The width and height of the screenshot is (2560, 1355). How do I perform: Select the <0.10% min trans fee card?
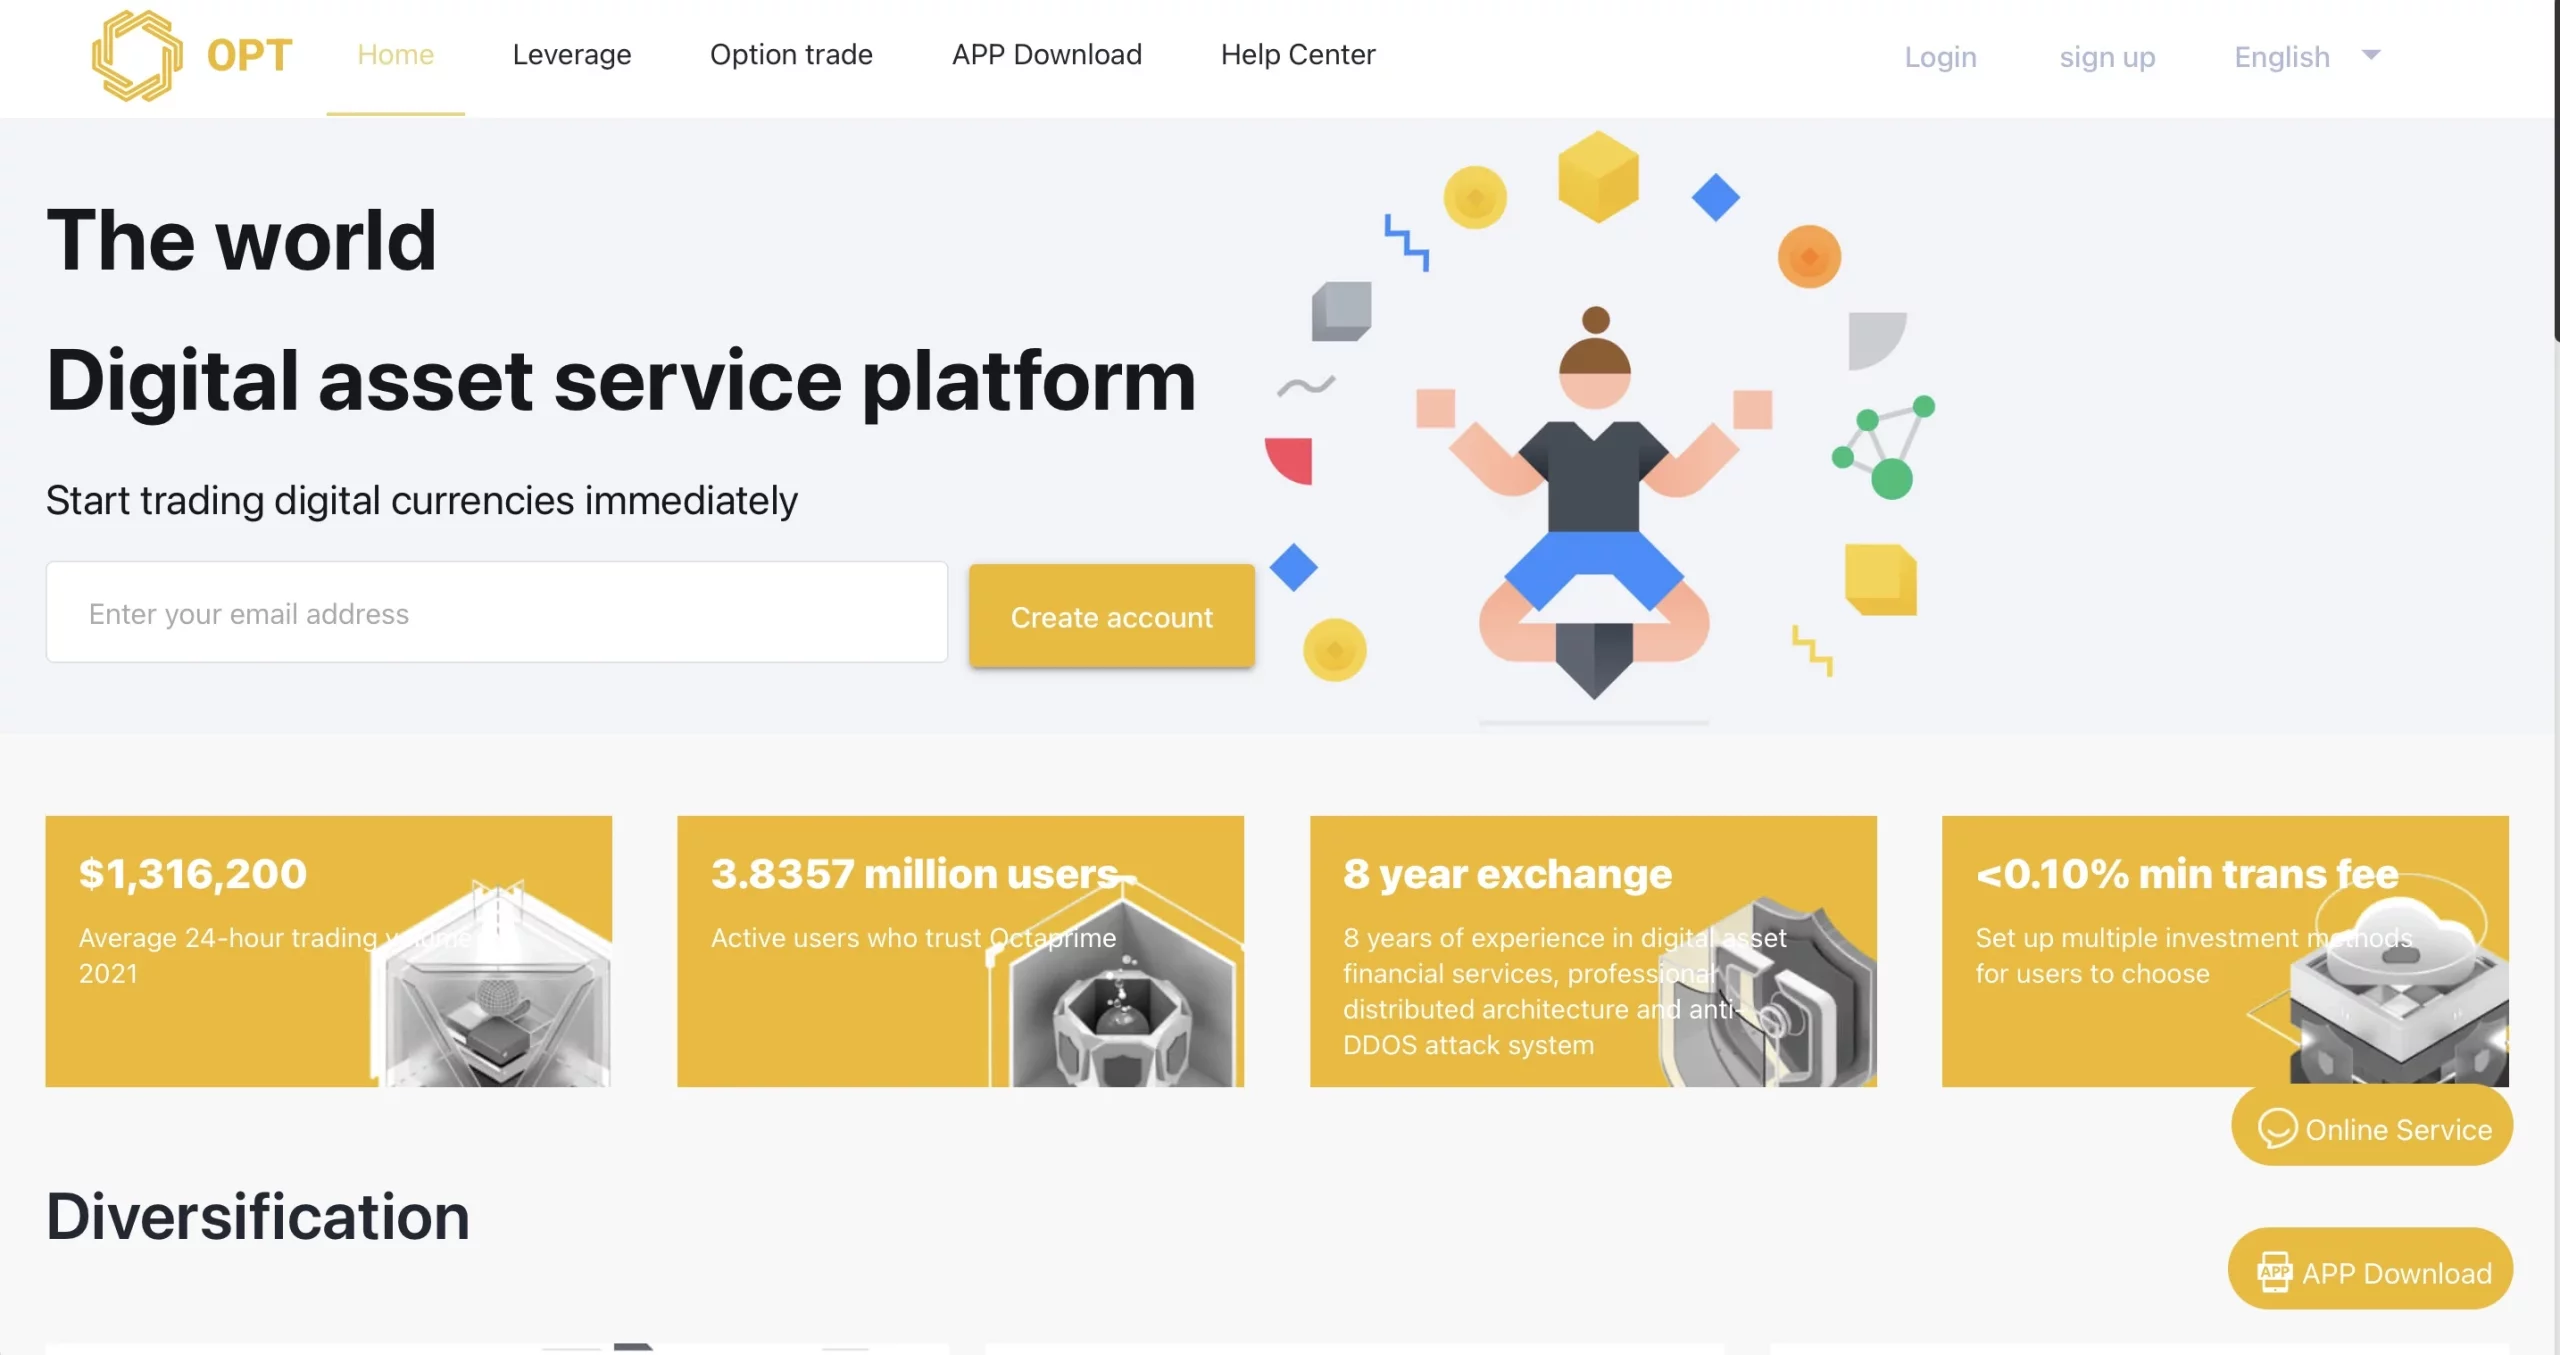[2225, 951]
